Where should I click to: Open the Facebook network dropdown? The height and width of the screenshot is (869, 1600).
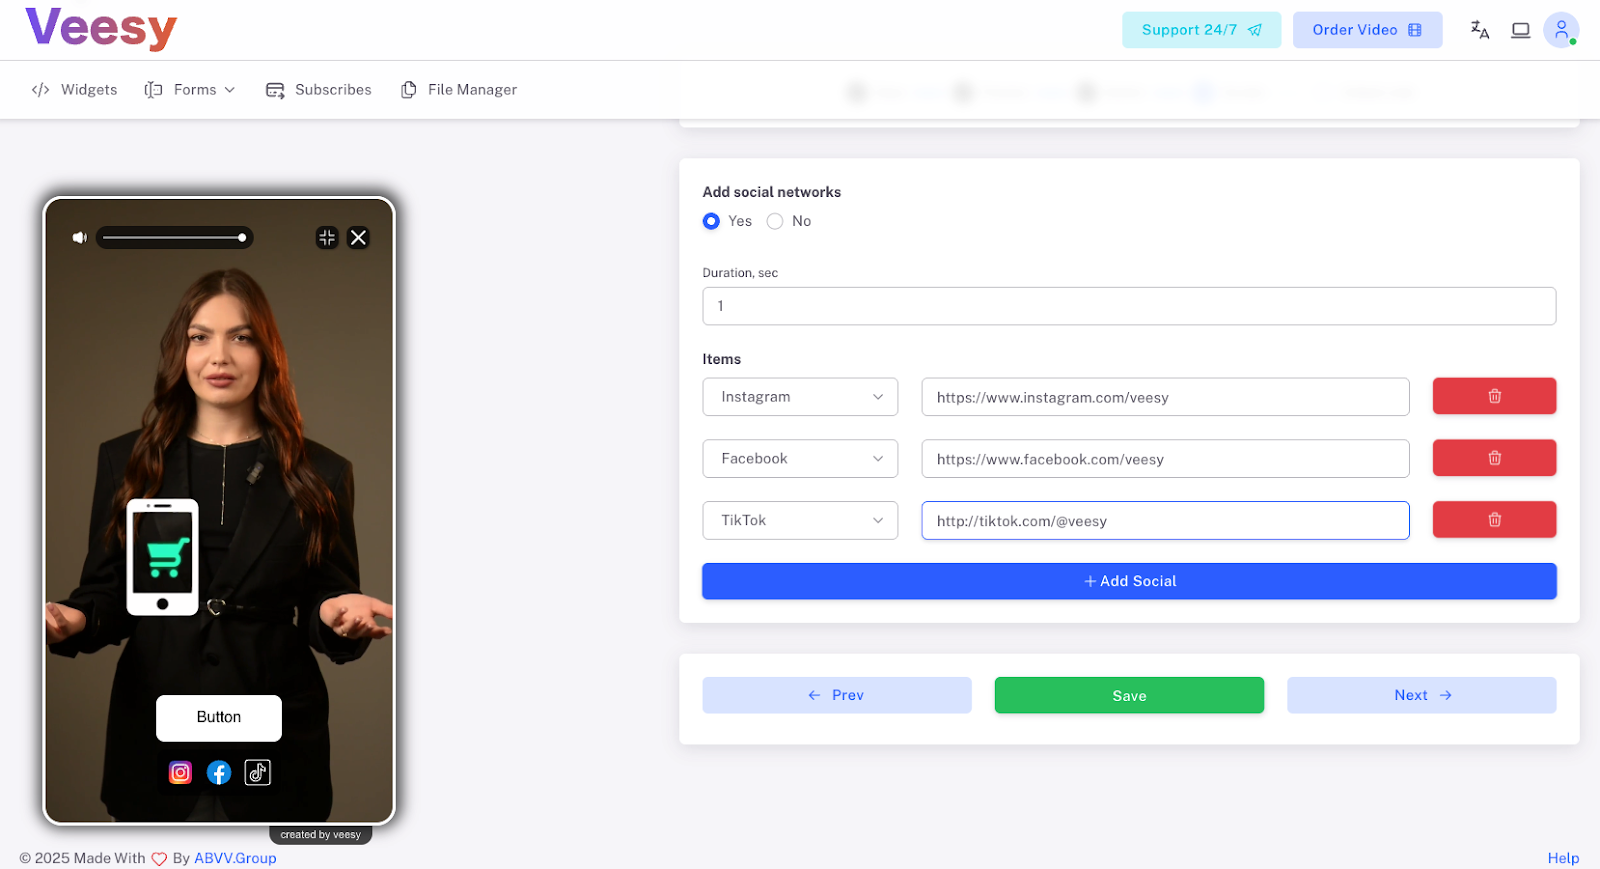coord(800,459)
